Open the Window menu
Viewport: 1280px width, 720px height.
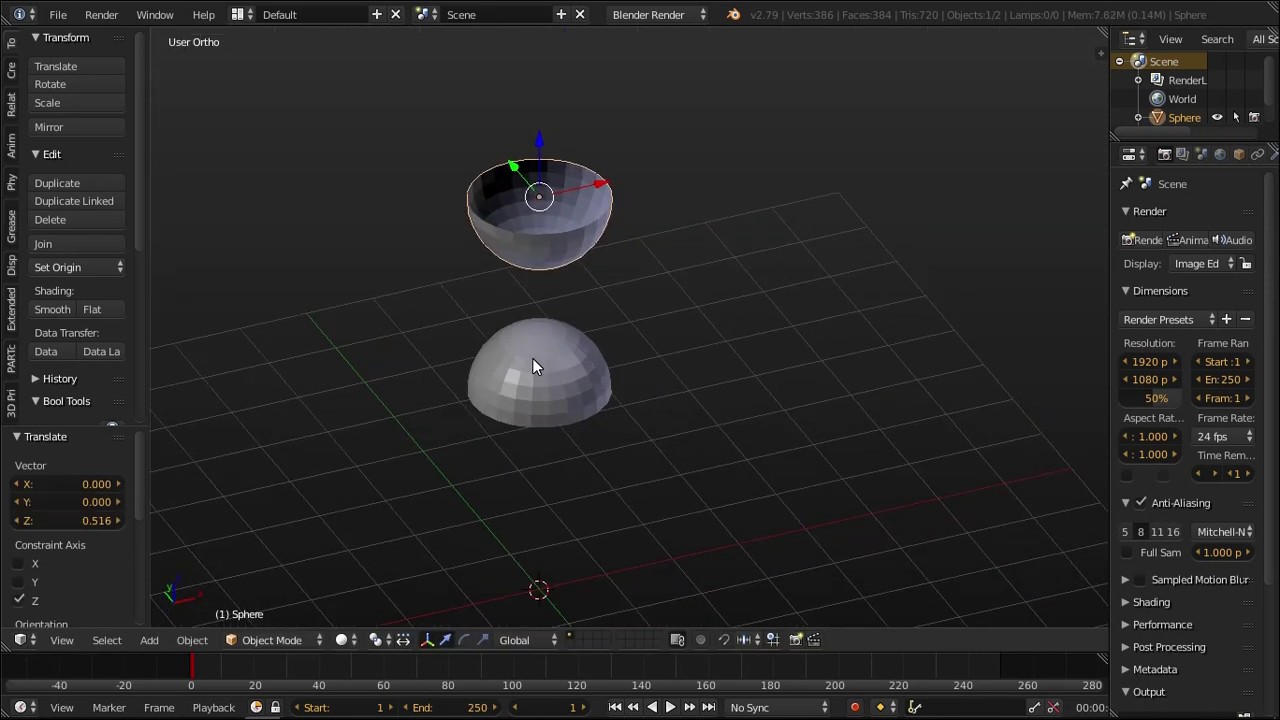point(155,15)
